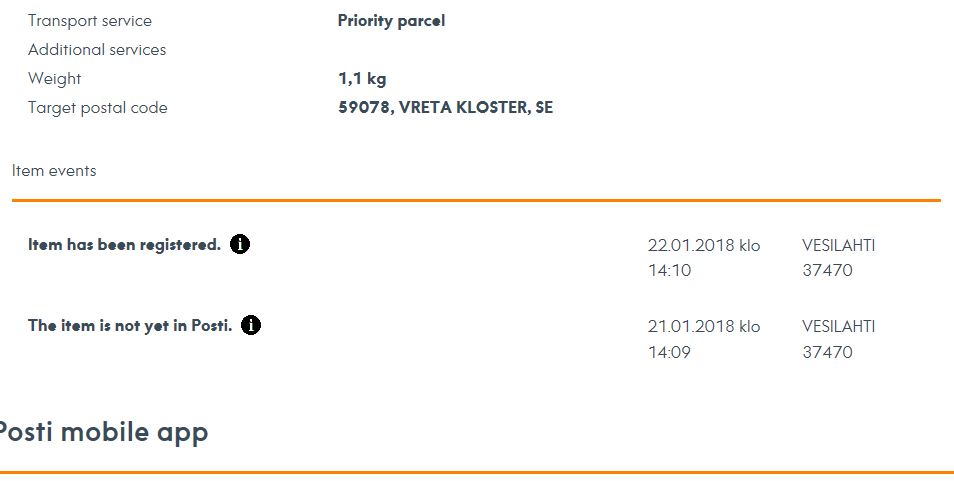Screen dimensions: 954x481
Task: Open info icon next to "not yet in Posti"
Action: tap(251, 325)
